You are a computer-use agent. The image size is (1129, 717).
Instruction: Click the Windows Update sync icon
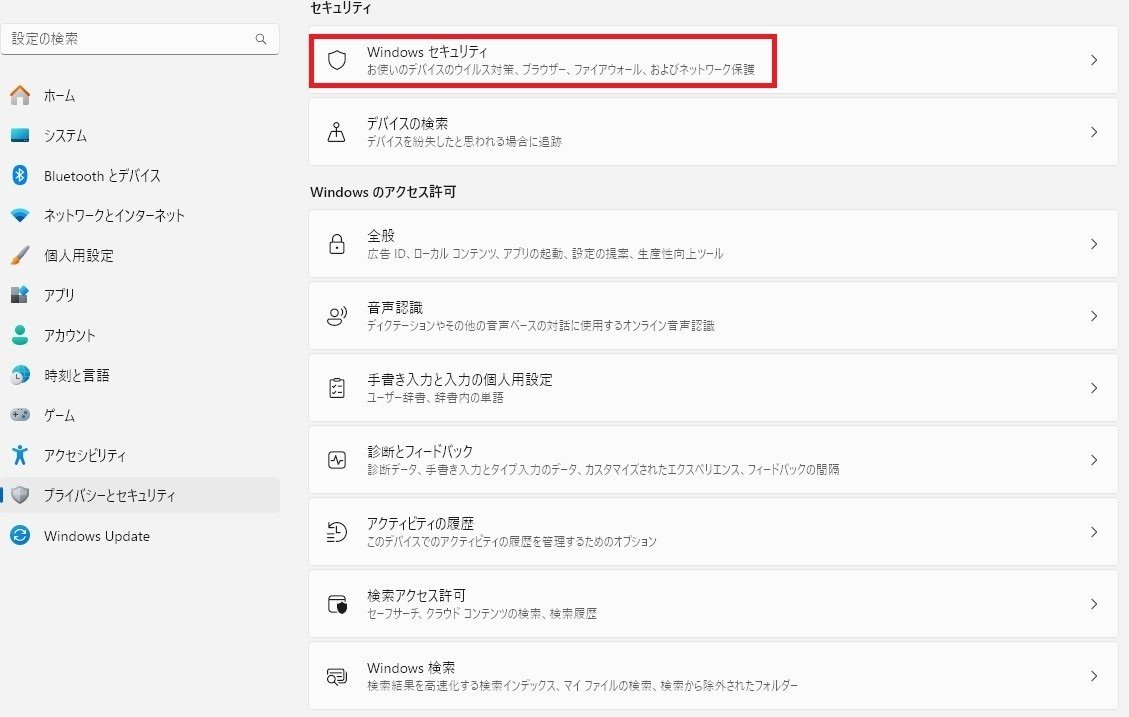[20, 536]
